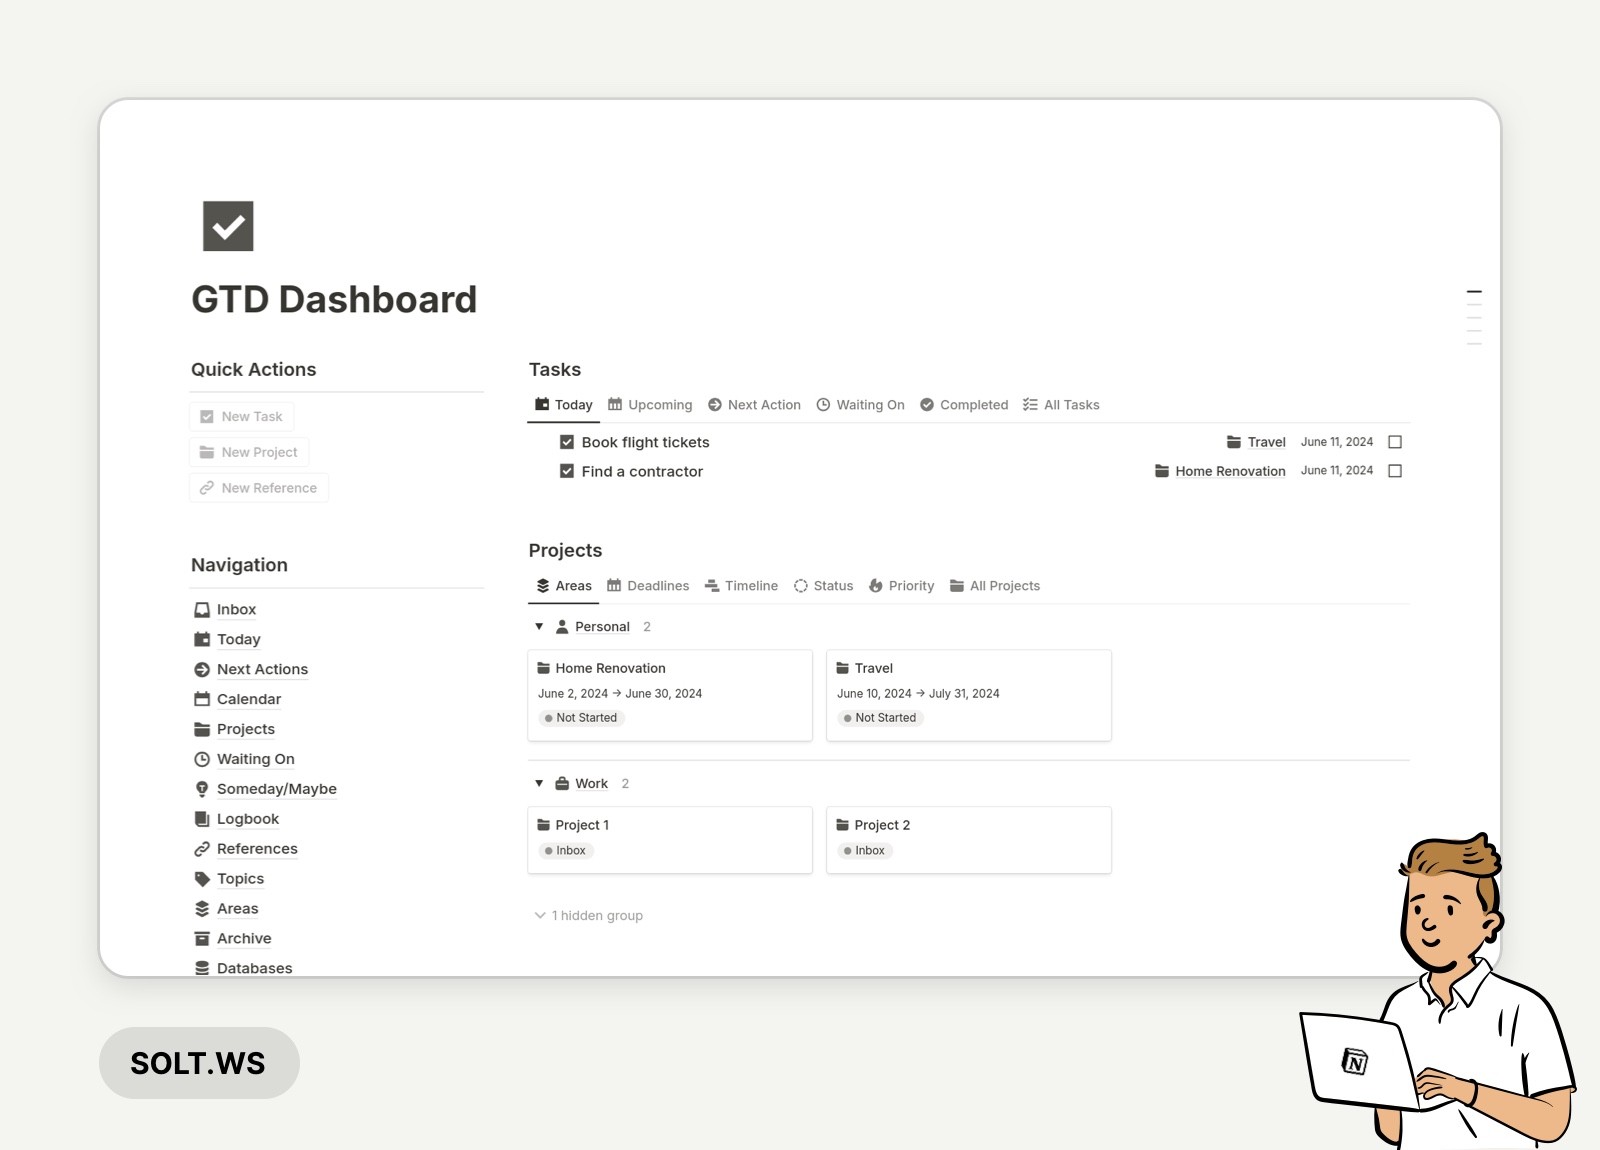Check the empty box beside June 11 Travel row

[x=1395, y=441]
